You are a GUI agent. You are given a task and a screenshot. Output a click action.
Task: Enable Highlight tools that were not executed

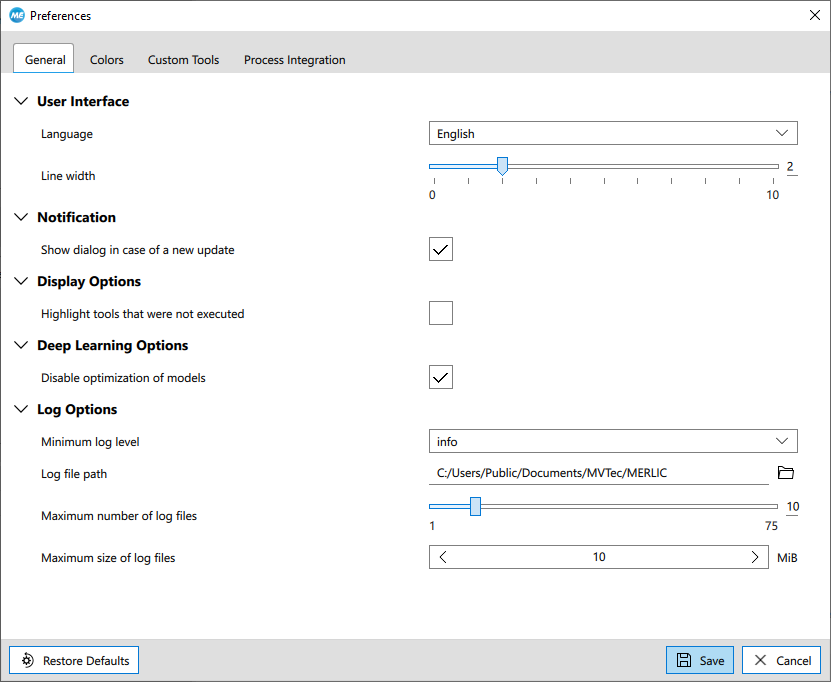coord(441,313)
